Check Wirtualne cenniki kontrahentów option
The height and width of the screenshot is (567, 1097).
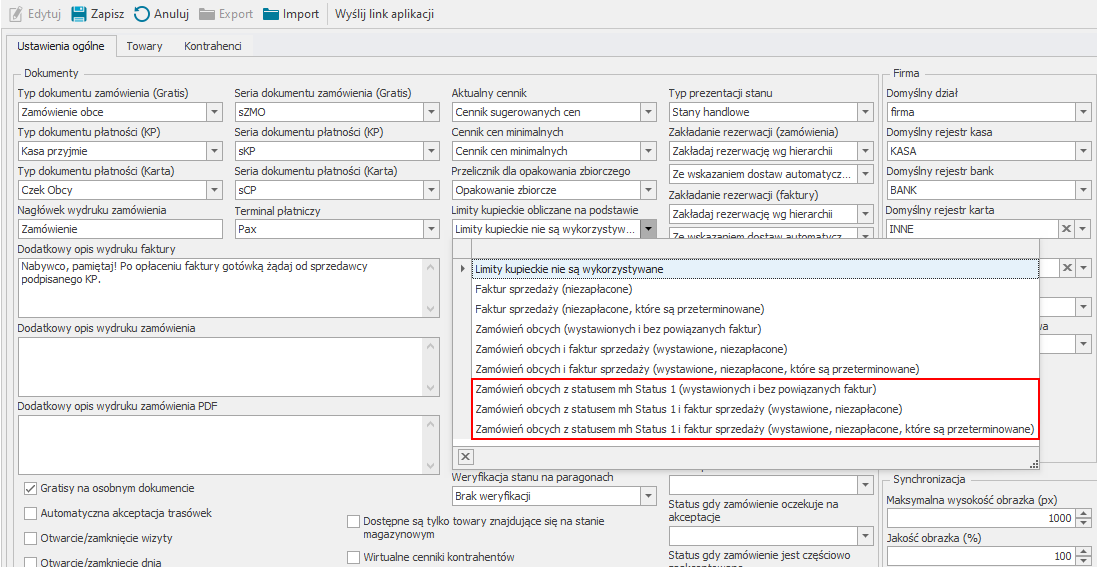coord(354,557)
